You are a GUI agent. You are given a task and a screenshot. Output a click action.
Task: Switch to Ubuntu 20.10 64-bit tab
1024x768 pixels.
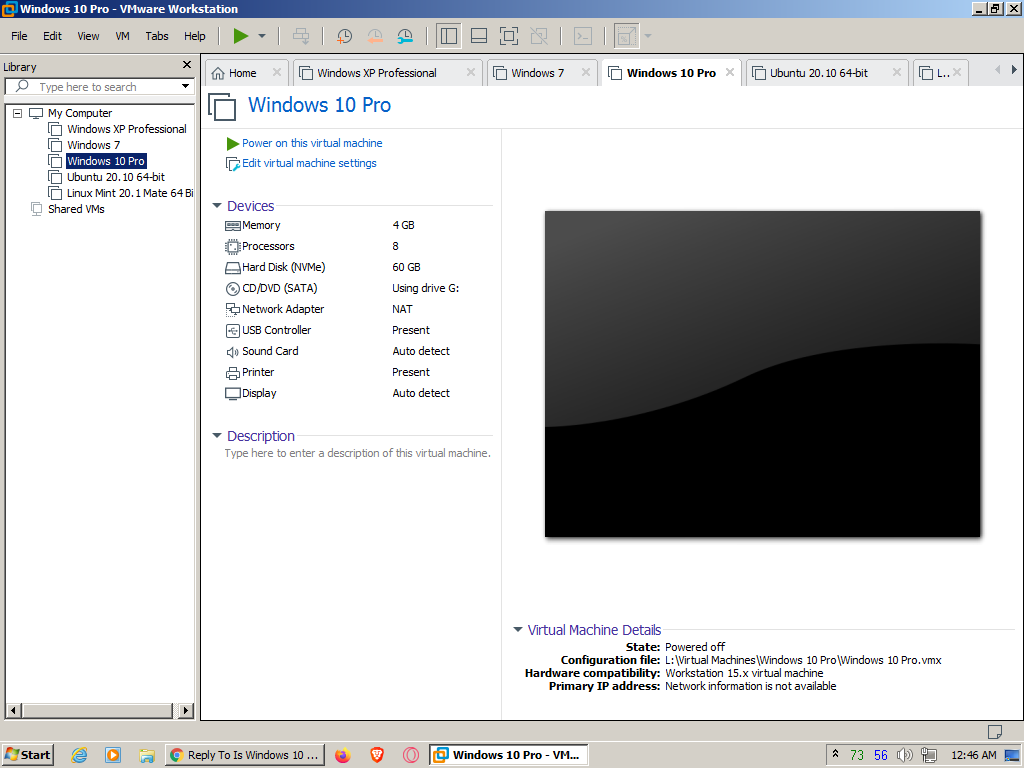tap(819, 73)
